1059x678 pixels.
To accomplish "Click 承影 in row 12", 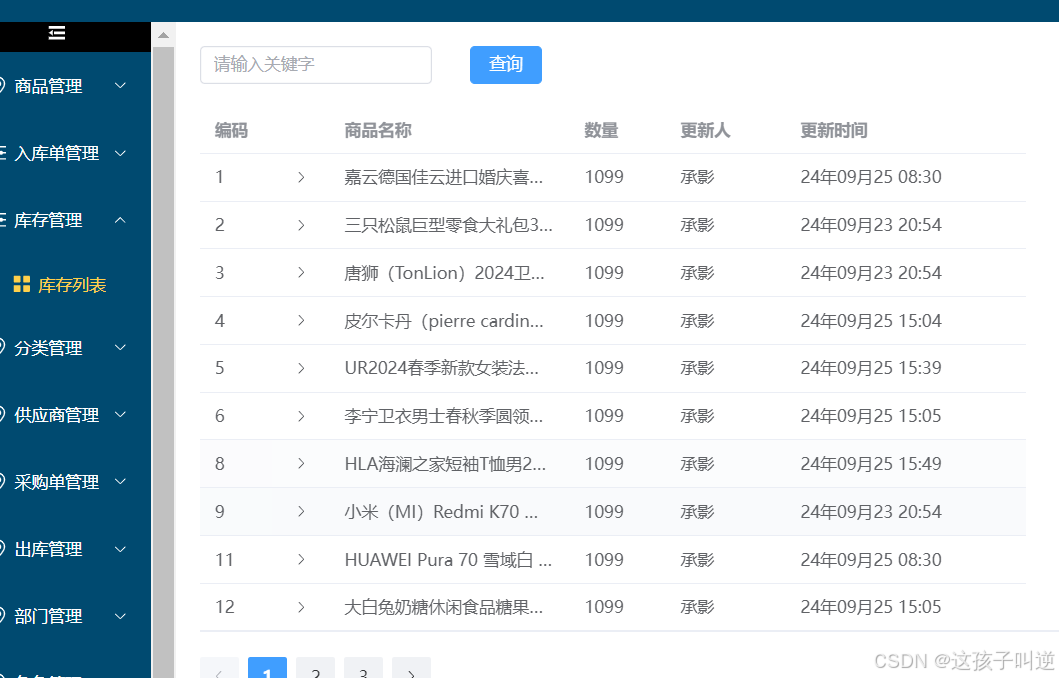I will tap(697, 607).
